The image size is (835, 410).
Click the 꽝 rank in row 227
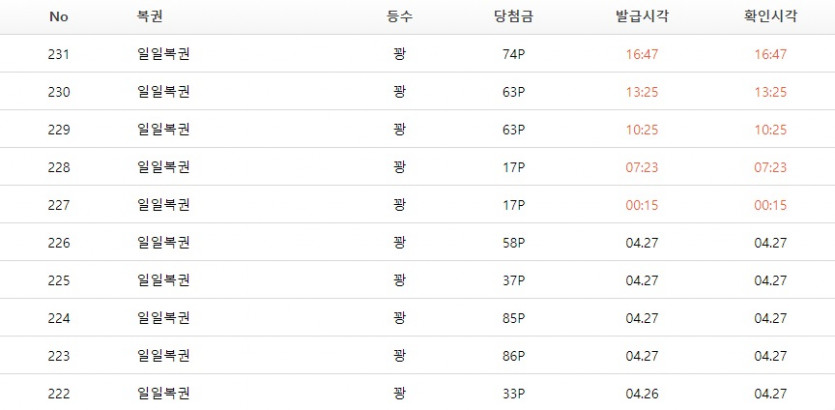(400, 205)
